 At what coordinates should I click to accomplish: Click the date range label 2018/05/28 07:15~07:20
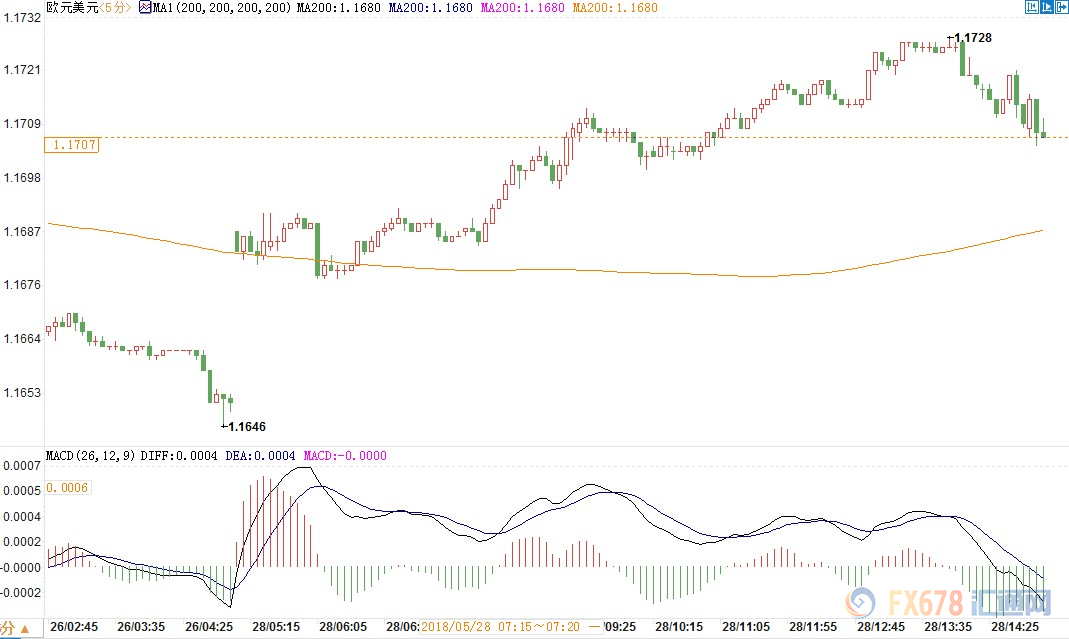[500, 626]
